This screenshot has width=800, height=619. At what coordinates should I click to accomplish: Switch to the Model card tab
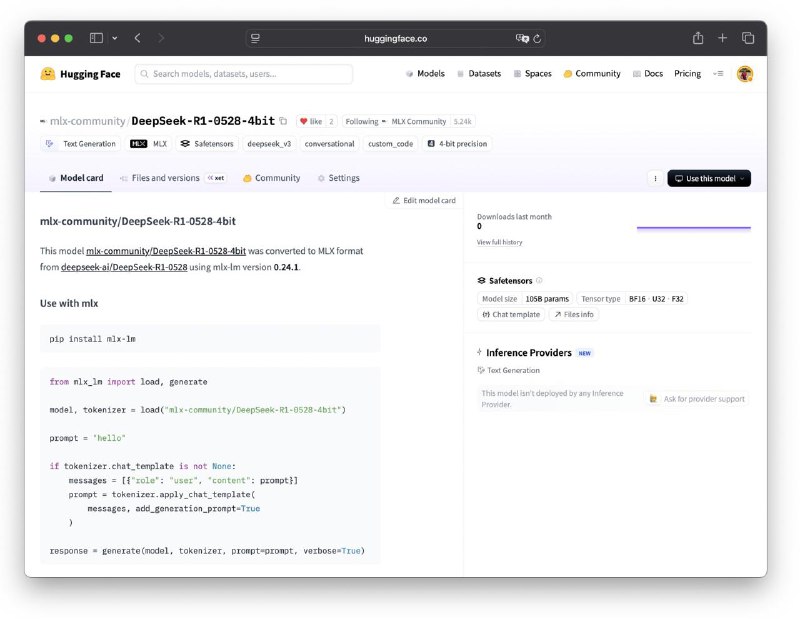point(76,178)
